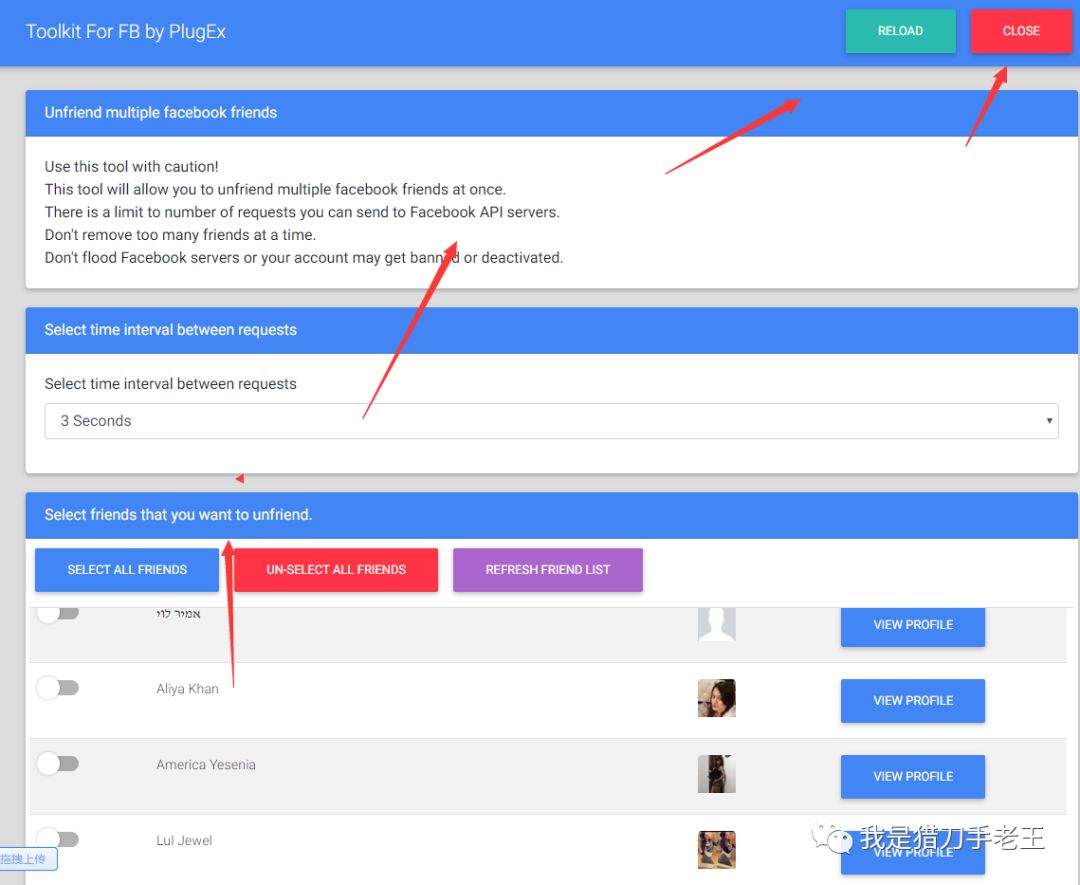Toggle the switch for Lul Jewel
This screenshot has height=885, width=1080.
point(58,839)
